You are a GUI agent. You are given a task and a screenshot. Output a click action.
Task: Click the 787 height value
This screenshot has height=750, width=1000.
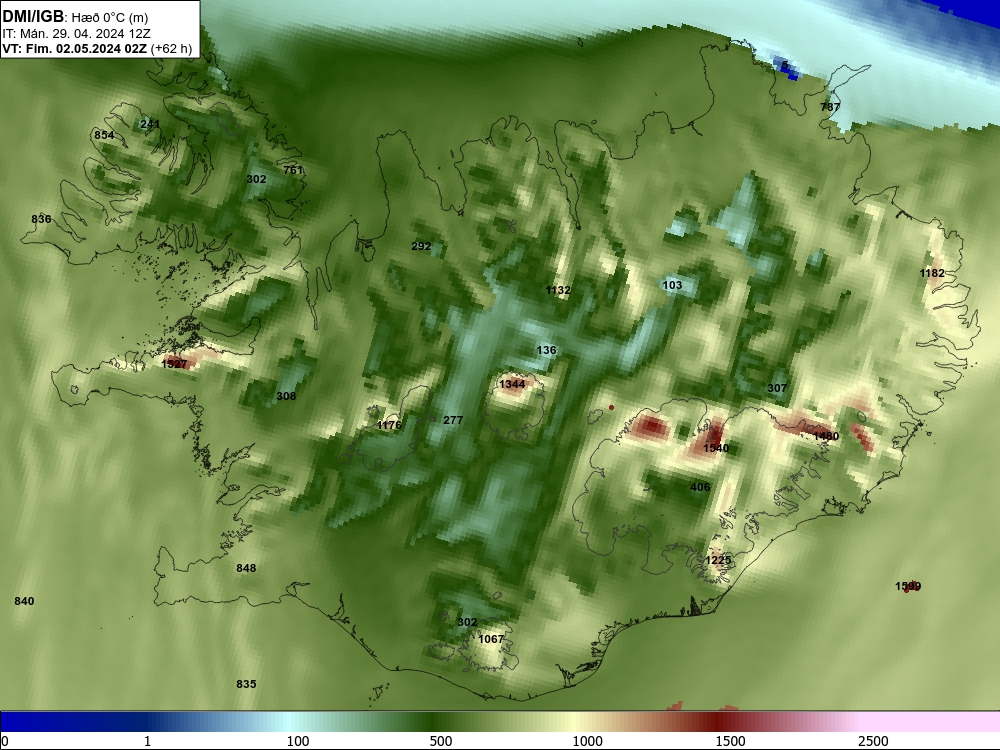pyautogui.click(x=830, y=107)
